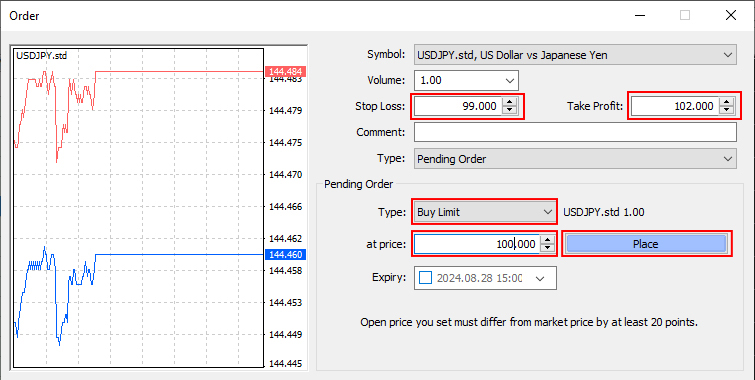Click the Stop Loss value field
This screenshot has height=380, width=755.
point(457,106)
